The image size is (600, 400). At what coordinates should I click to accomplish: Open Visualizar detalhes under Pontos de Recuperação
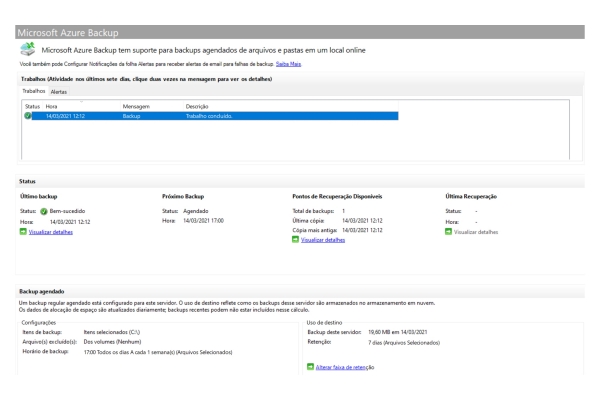tap(323, 240)
